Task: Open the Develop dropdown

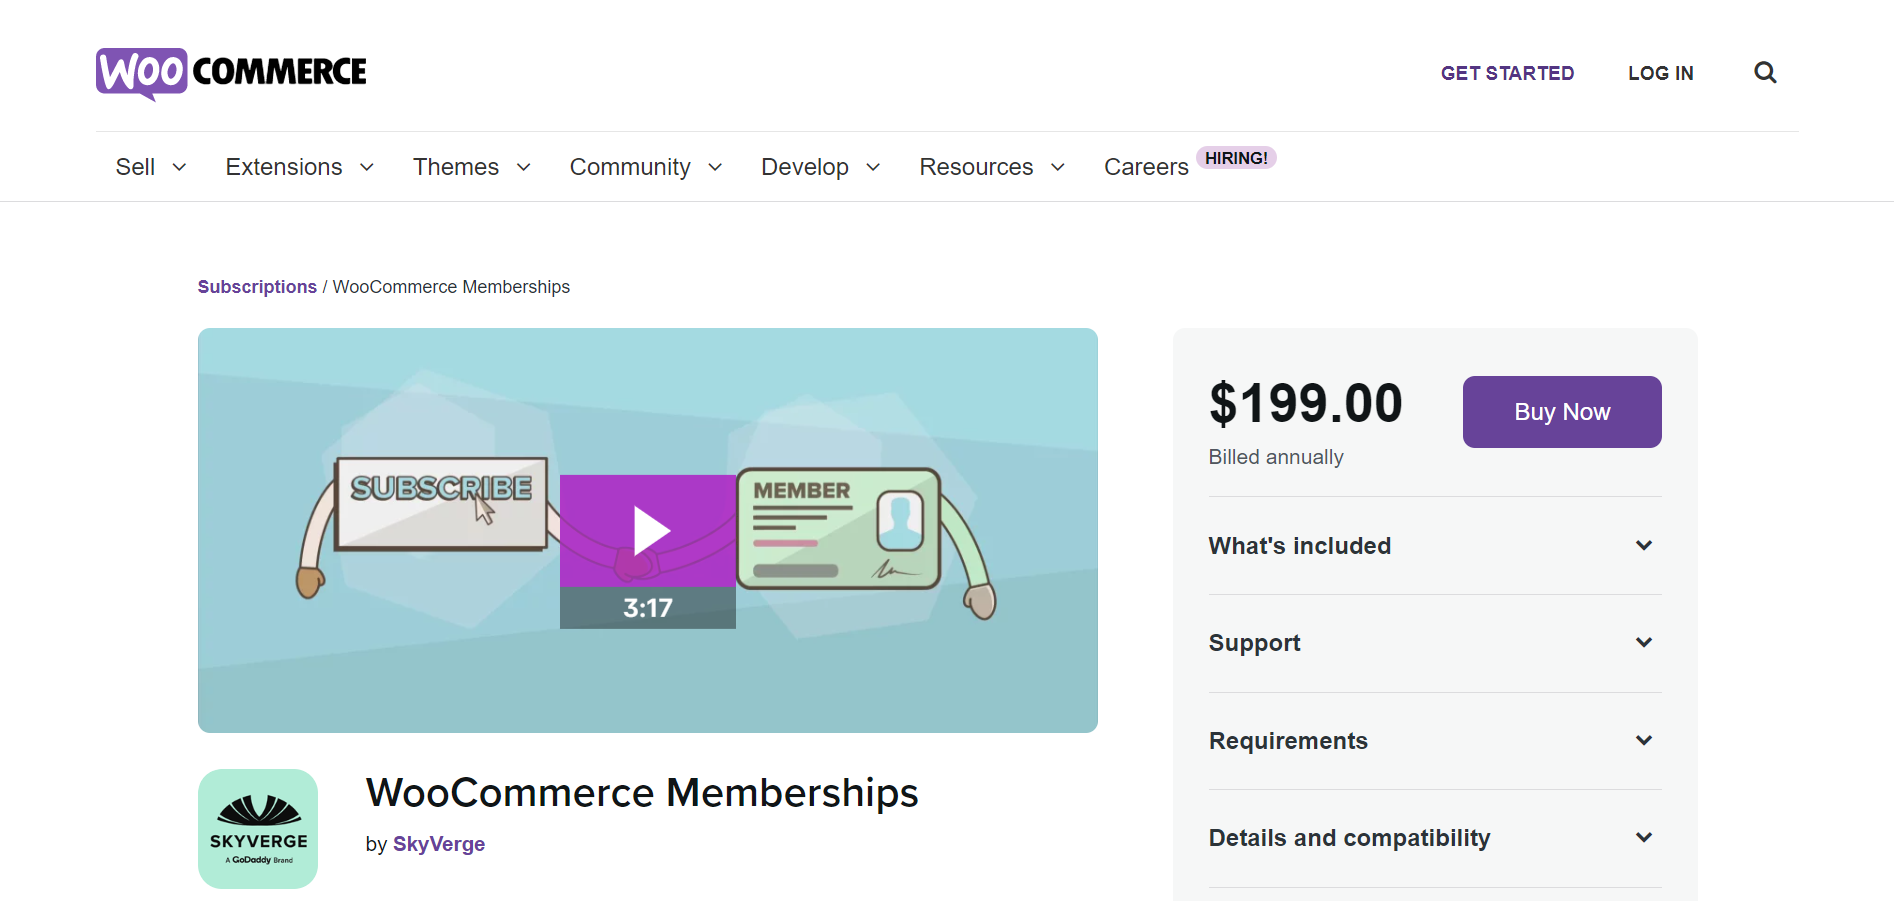Action: [820, 167]
